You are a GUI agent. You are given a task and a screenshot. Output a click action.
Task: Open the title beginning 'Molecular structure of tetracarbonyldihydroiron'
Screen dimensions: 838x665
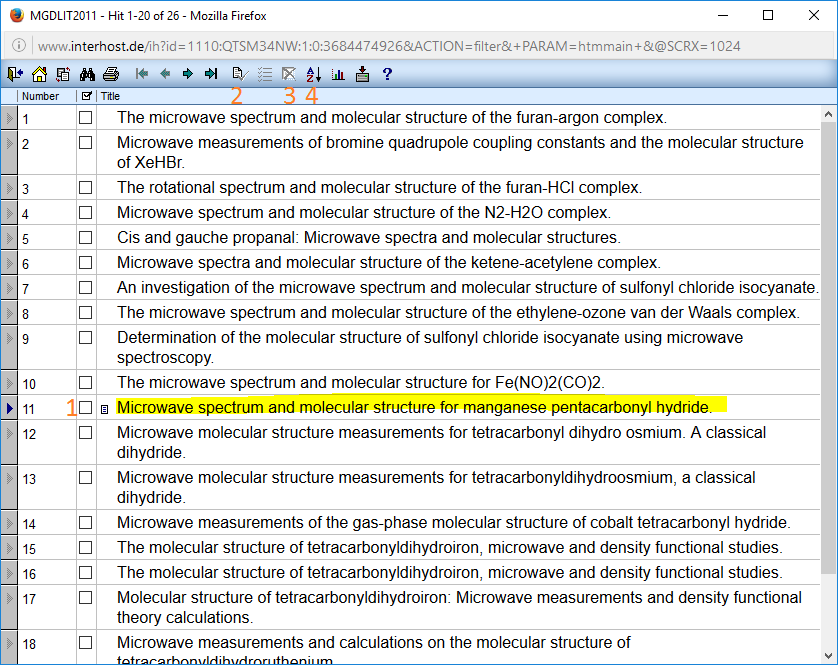pos(459,607)
